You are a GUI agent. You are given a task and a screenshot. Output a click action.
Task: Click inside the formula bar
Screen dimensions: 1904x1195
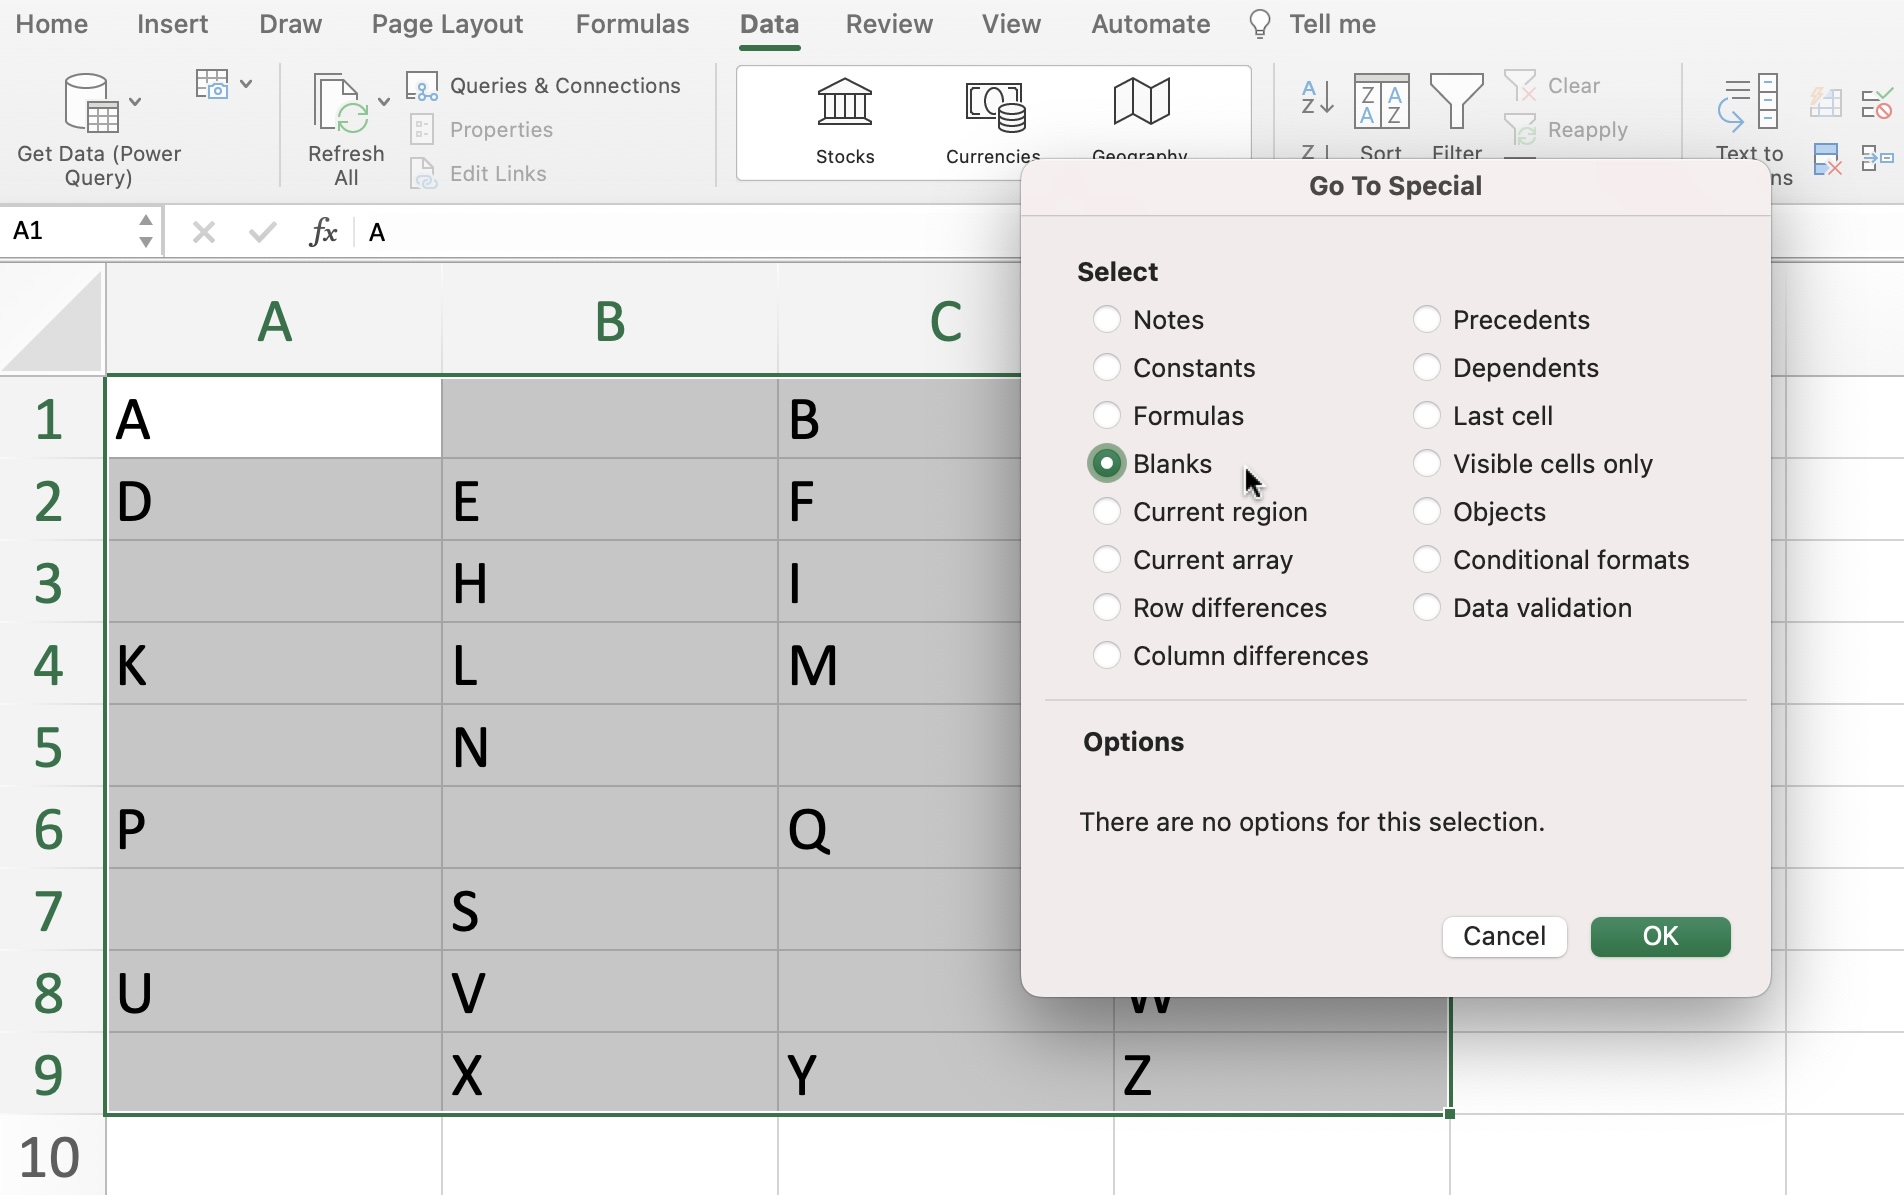700,232
